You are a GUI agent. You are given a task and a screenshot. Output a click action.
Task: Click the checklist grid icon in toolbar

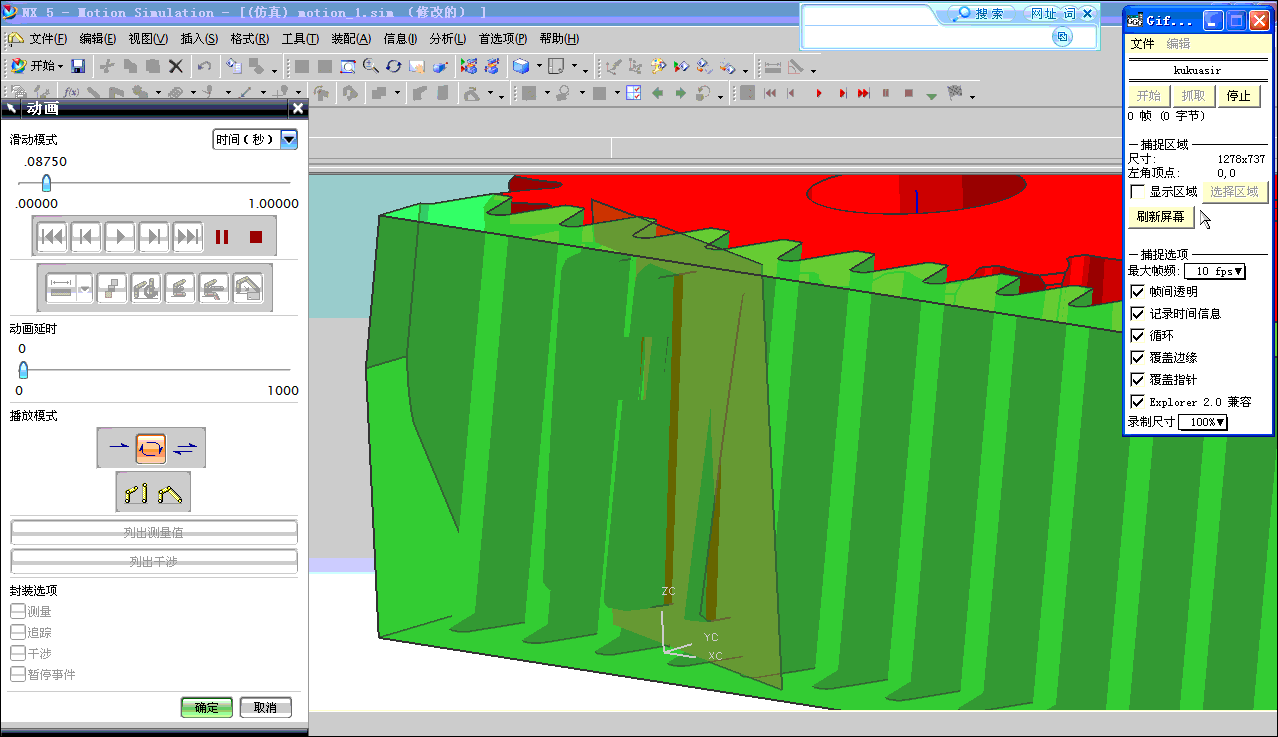633,93
